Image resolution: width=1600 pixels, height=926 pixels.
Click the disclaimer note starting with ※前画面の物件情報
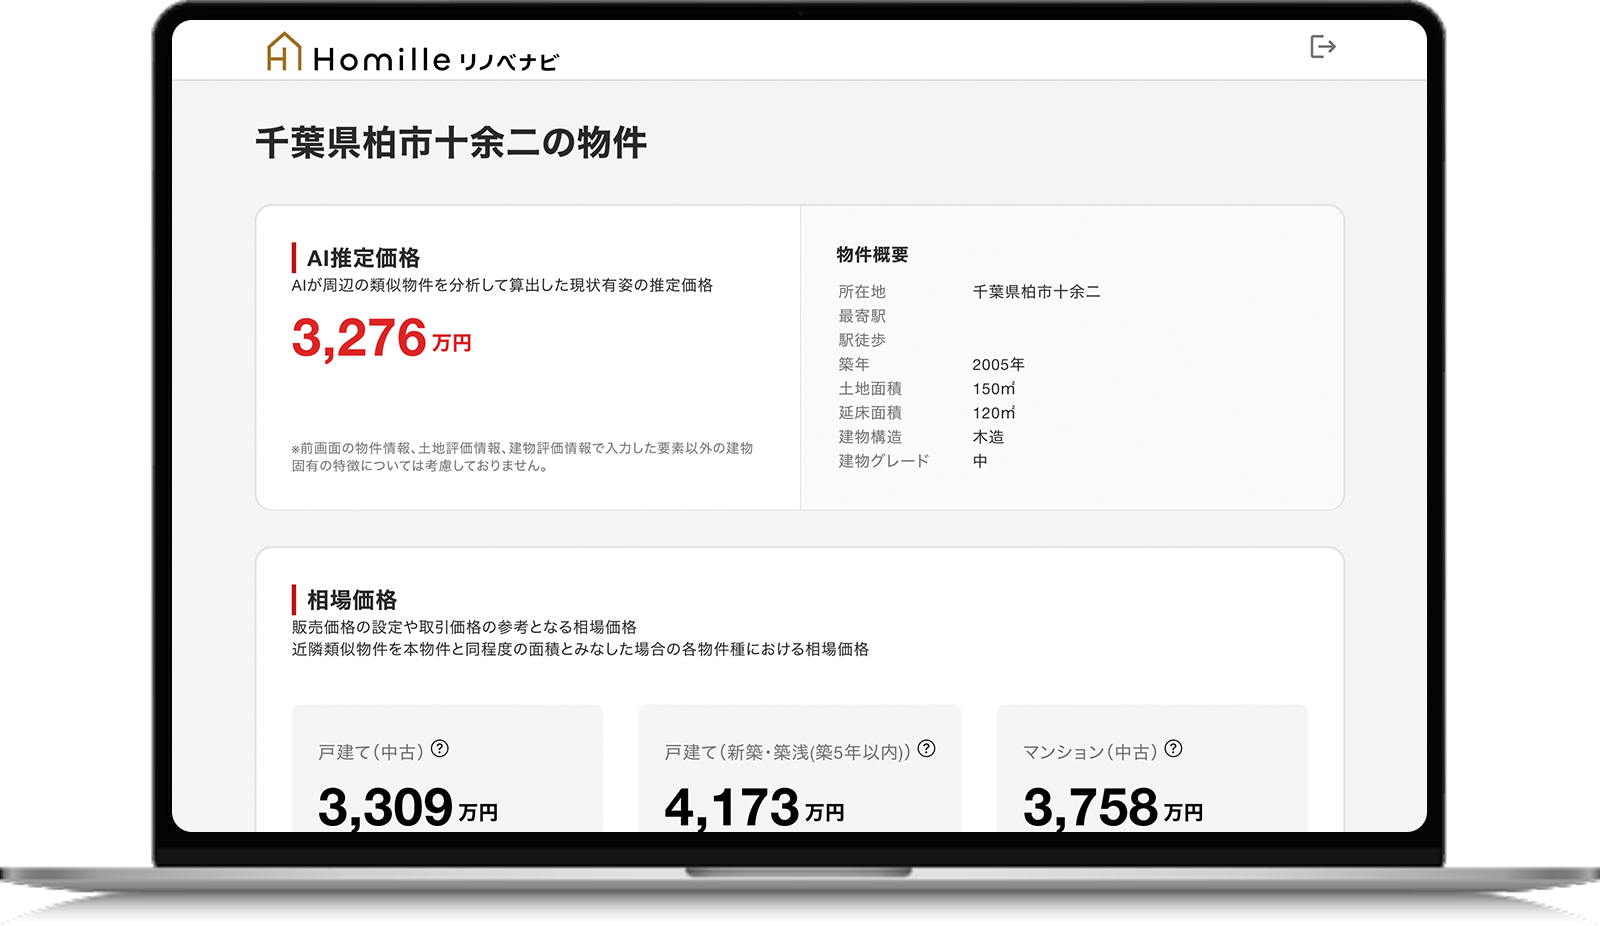522,457
